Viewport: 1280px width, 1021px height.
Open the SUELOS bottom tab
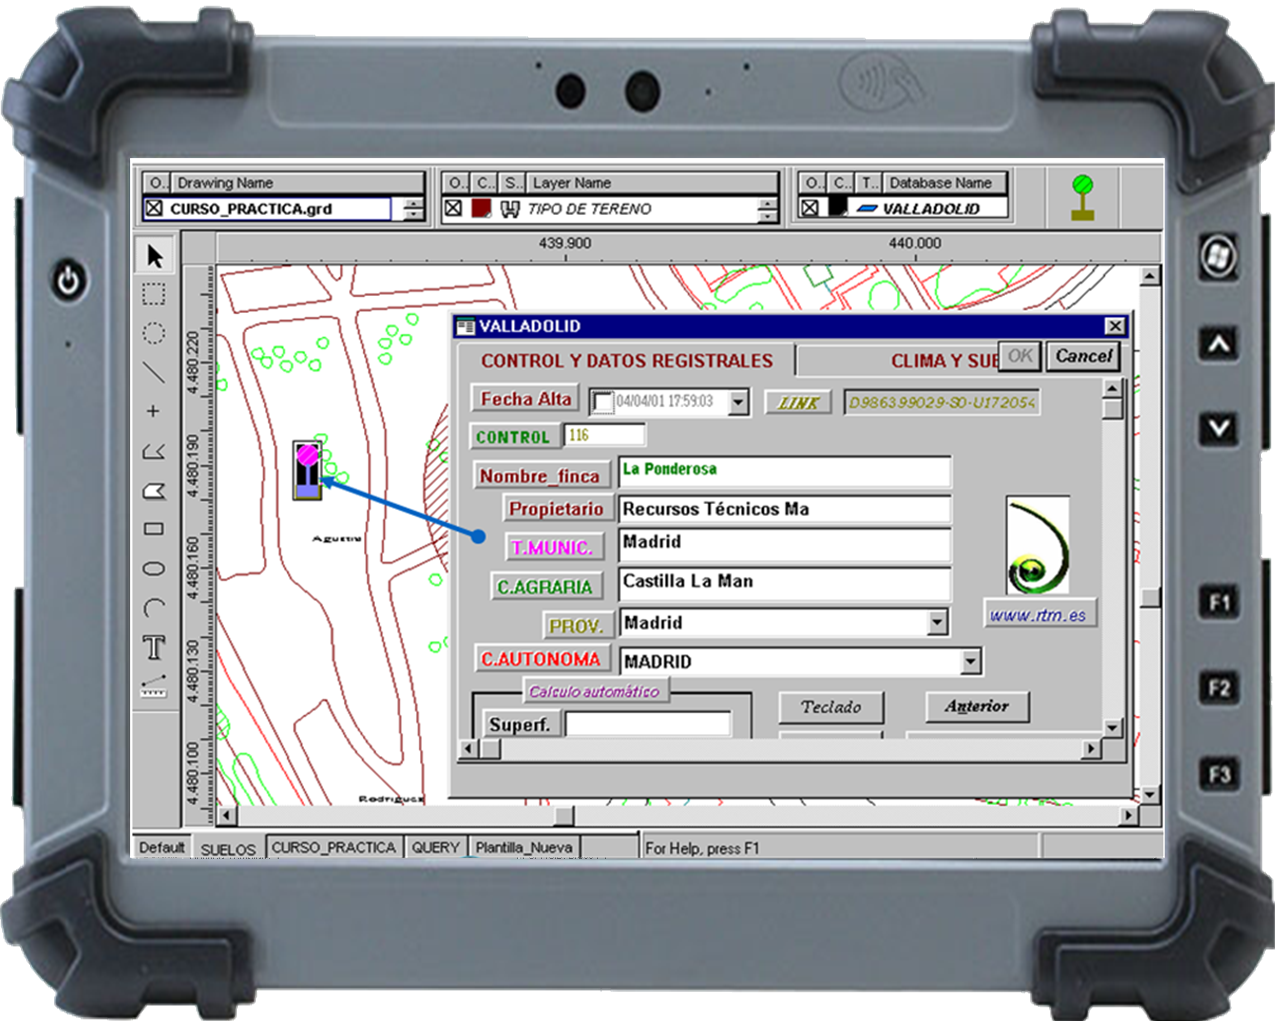tap(228, 849)
